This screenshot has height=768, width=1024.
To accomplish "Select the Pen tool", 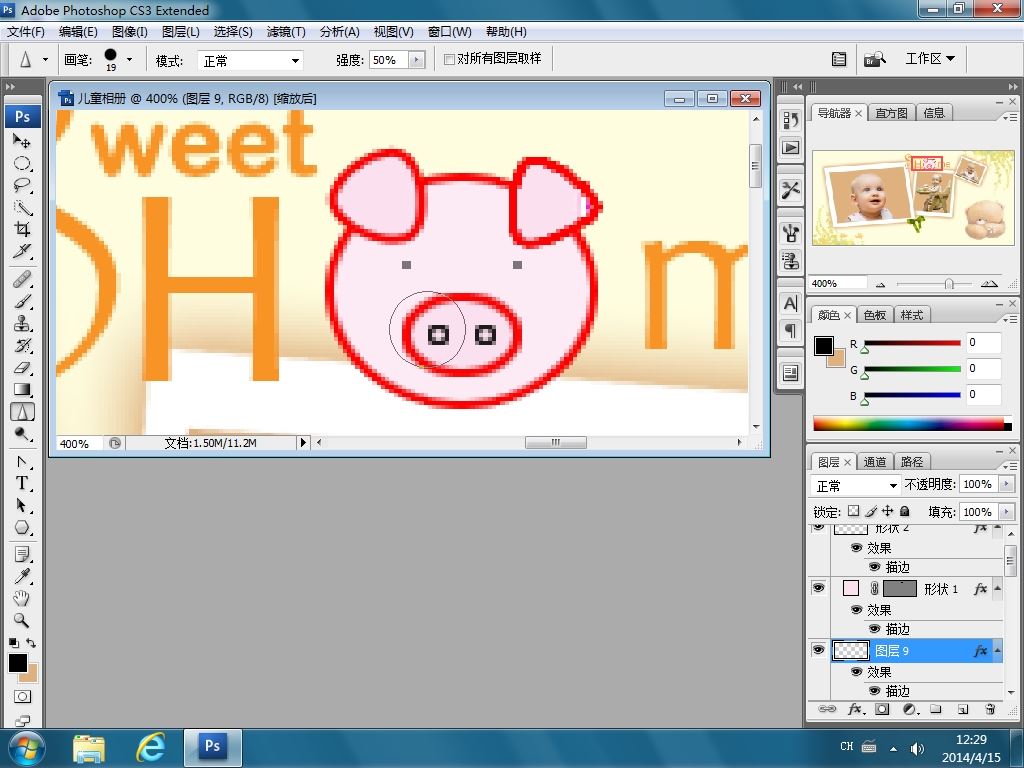I will pyautogui.click(x=22, y=462).
